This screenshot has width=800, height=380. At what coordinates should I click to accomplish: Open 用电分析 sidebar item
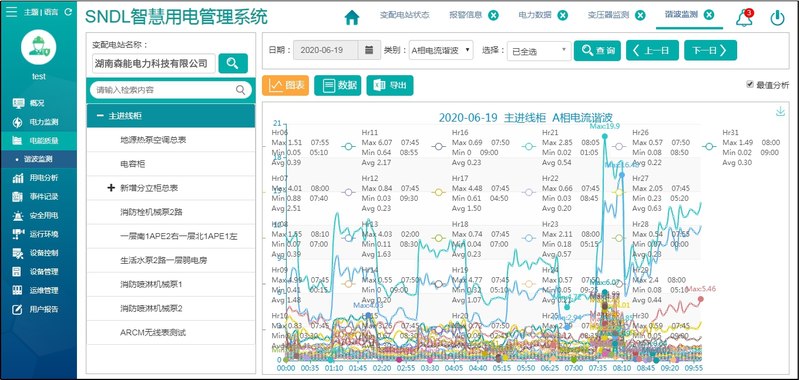click(38, 178)
